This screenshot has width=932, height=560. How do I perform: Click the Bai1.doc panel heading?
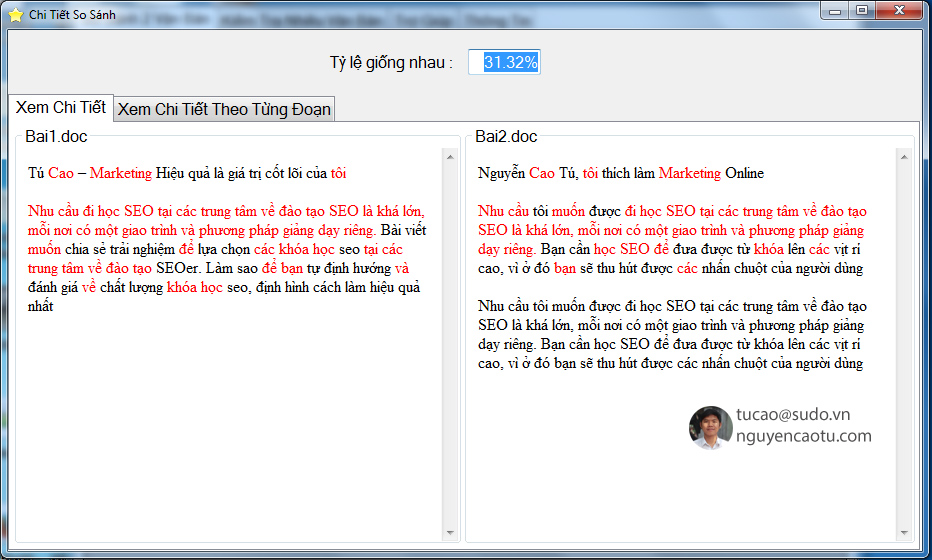(x=56, y=136)
